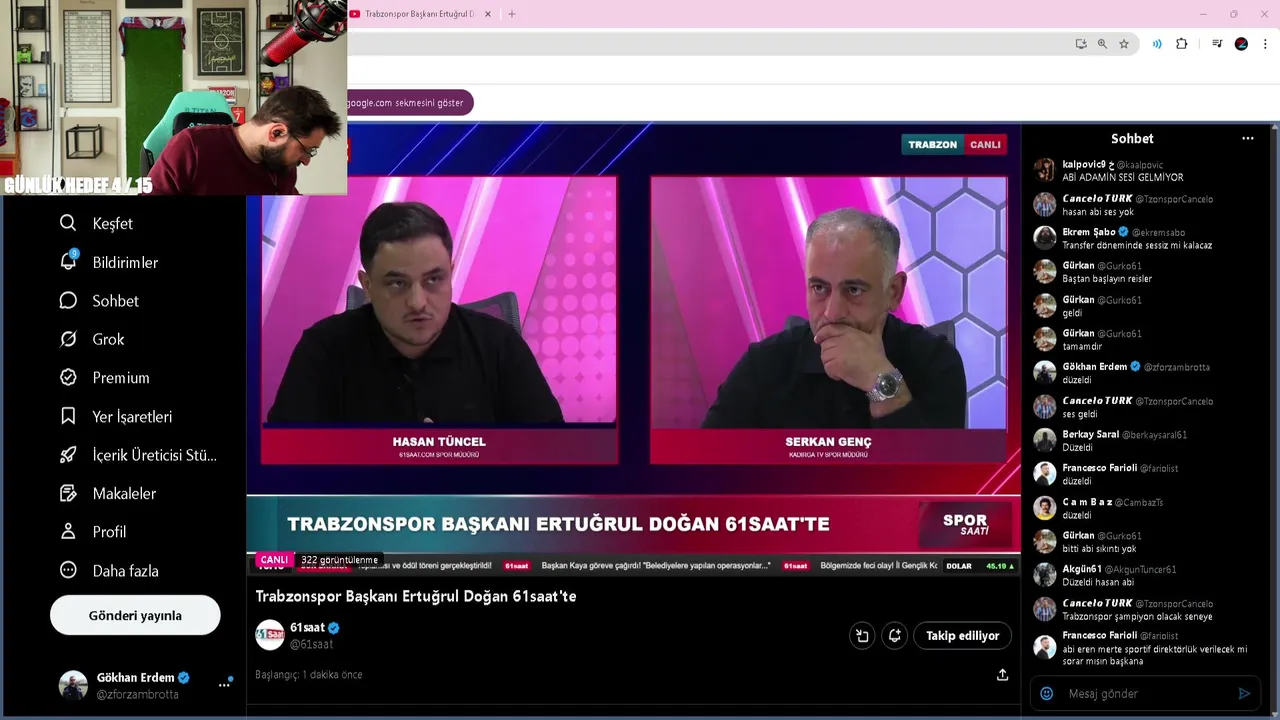Select Premium text label in sidebar
Viewport: 1280px width, 720px height.
tap(121, 378)
